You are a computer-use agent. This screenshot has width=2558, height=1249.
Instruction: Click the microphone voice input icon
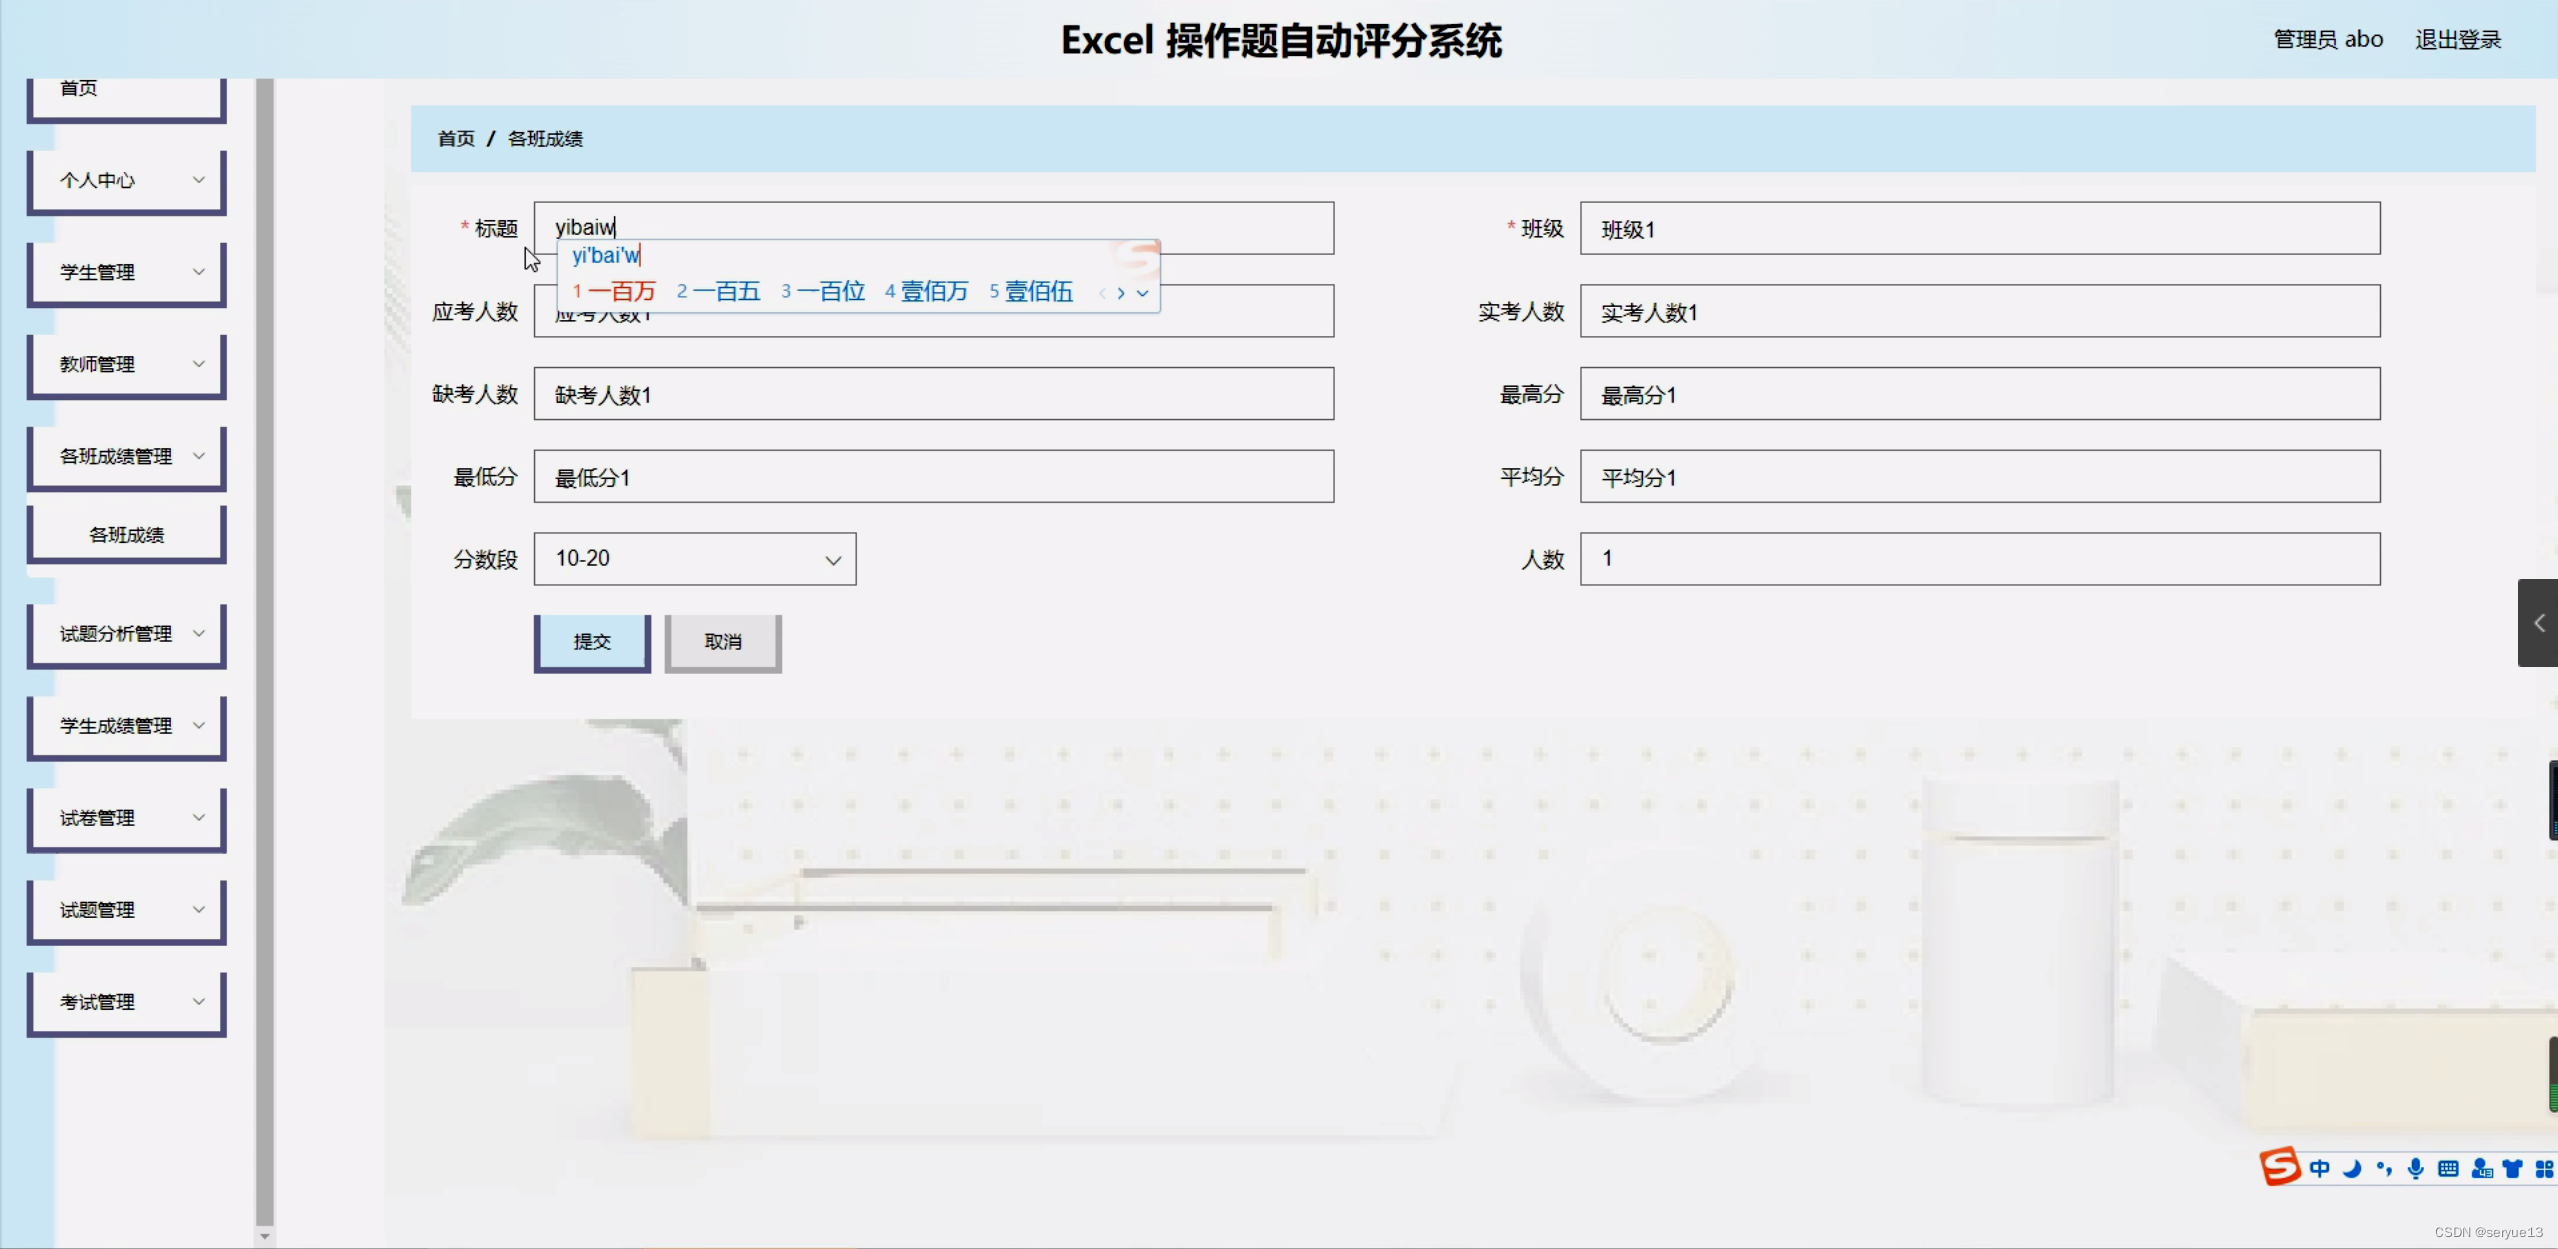point(2416,1169)
